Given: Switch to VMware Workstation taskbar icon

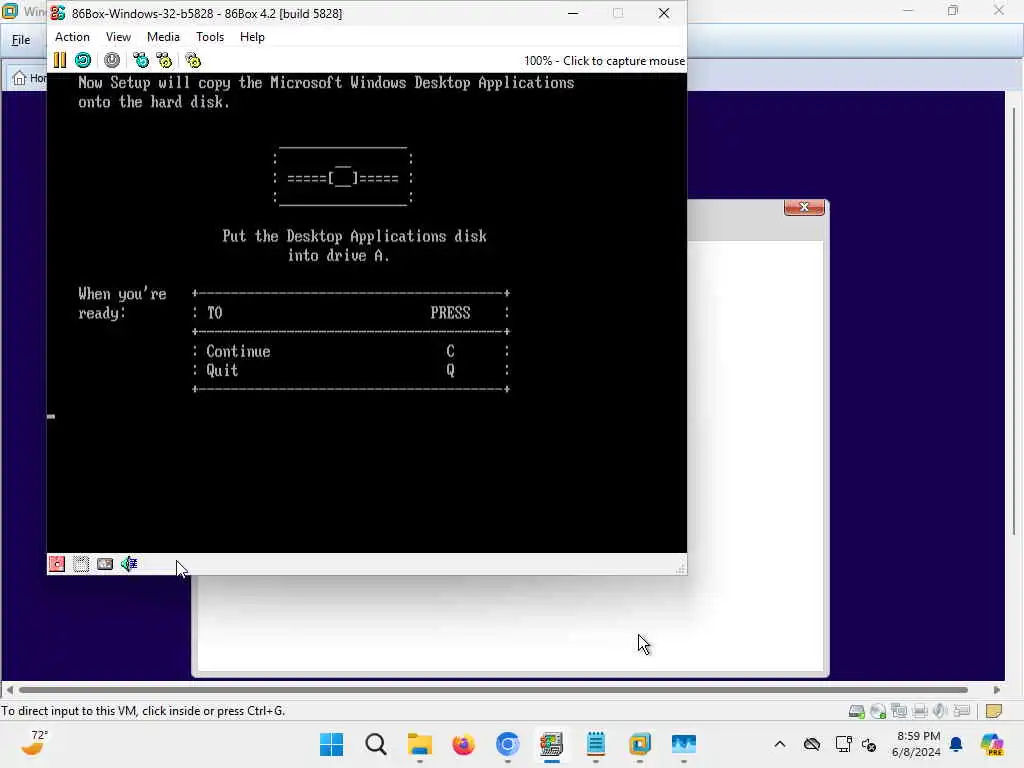Looking at the screenshot, I should [639, 744].
